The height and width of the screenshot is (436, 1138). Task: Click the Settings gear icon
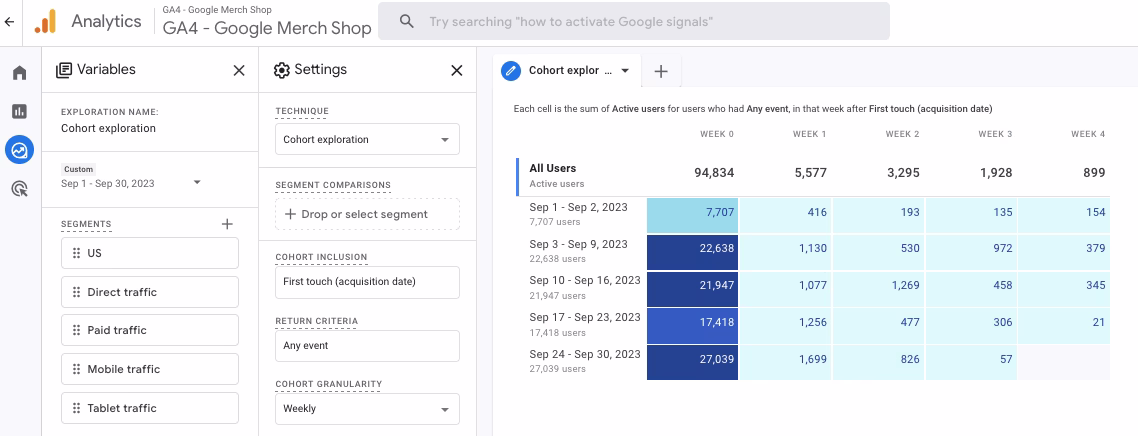tap(282, 70)
